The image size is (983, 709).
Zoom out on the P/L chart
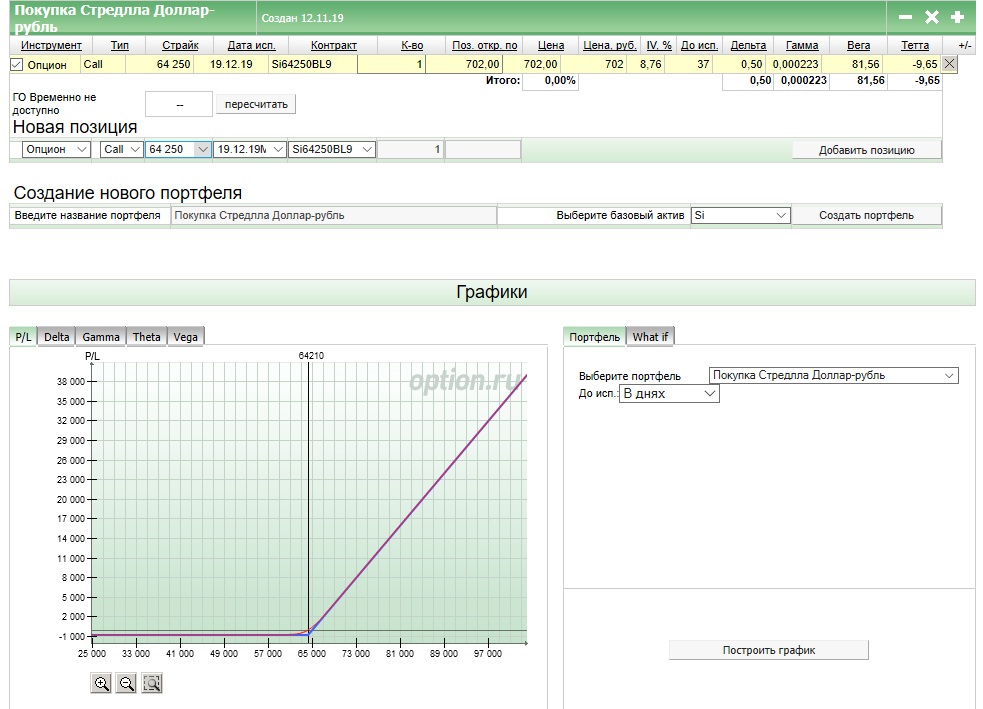tap(127, 683)
